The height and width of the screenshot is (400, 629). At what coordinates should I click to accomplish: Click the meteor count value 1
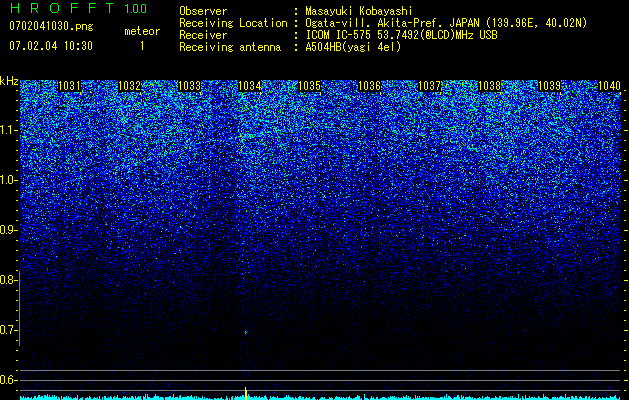142,46
